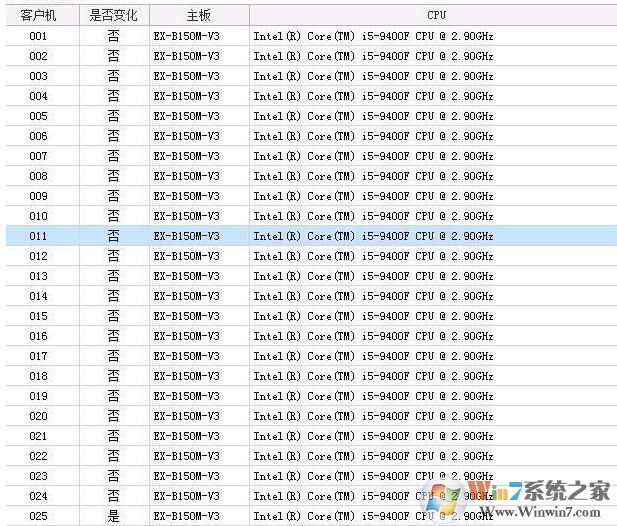This screenshot has width=617, height=526.
Task: Click the 主板 column header
Action: 199,15
